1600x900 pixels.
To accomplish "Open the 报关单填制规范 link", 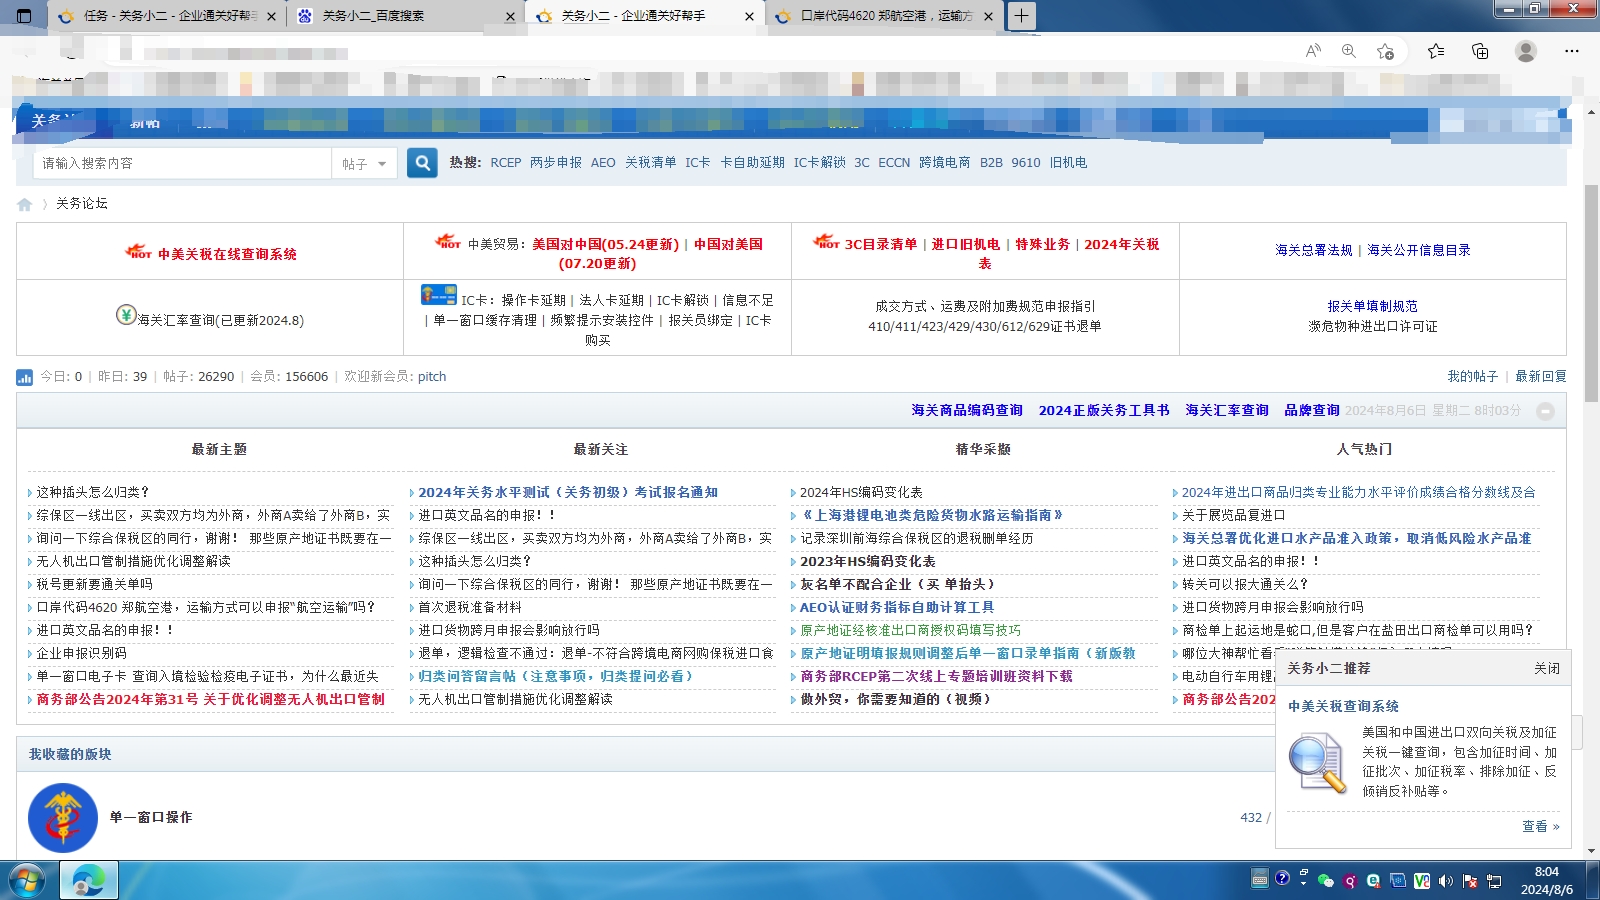I will pos(1372,306).
